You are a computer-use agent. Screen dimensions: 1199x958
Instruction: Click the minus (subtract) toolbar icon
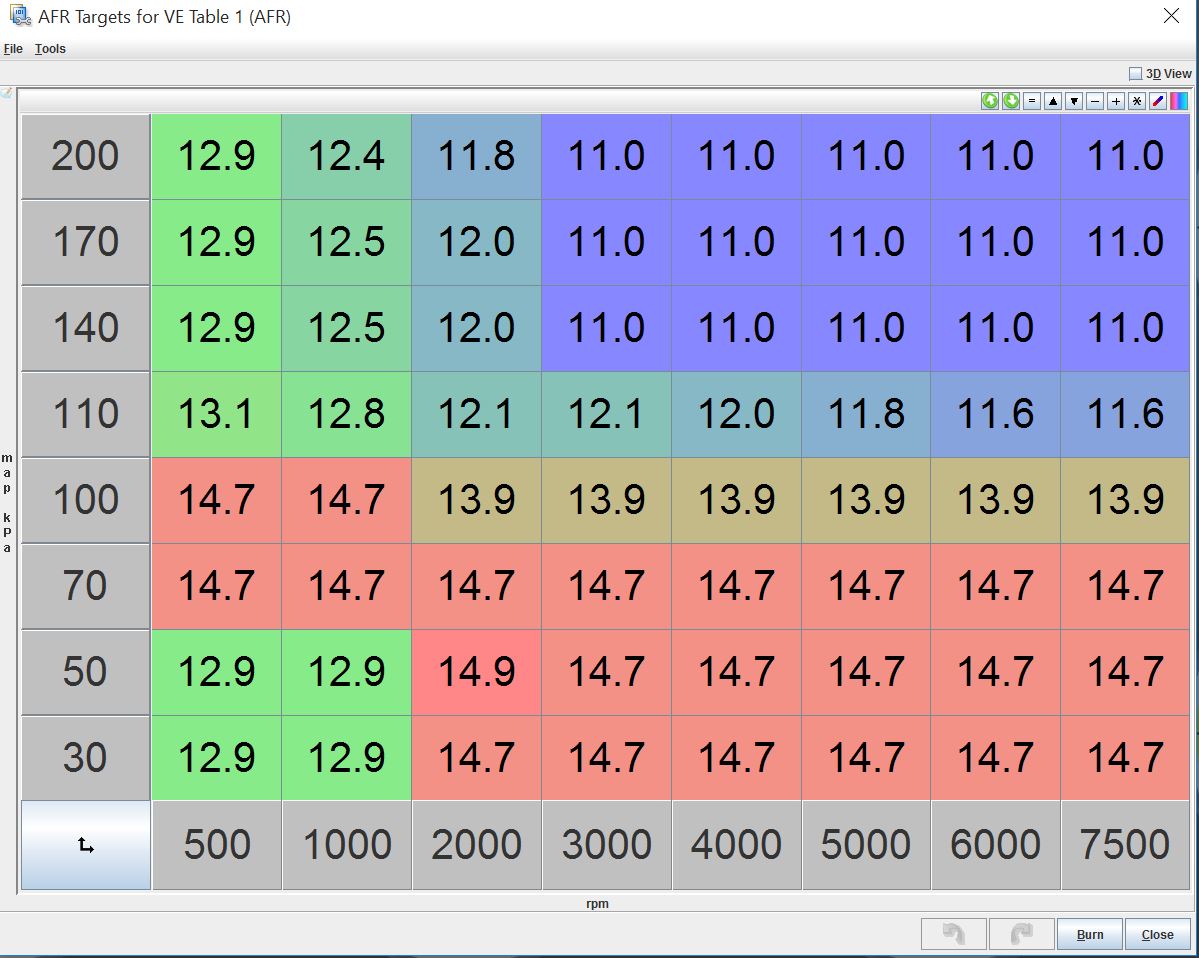[x=1095, y=101]
